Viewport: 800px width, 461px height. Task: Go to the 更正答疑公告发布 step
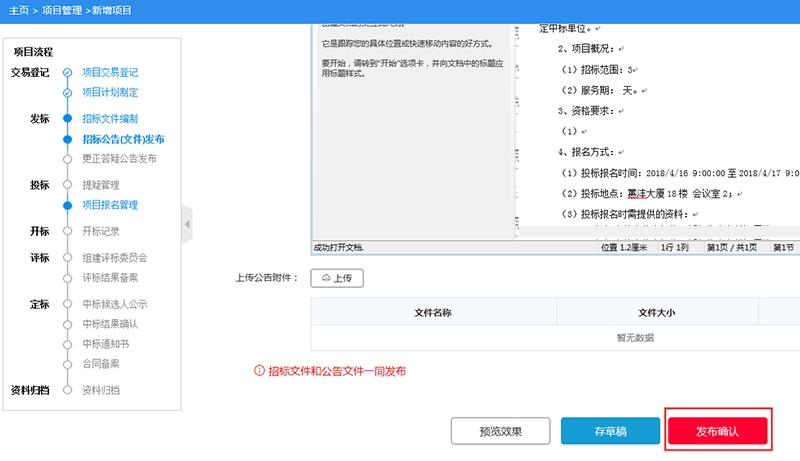click(119, 158)
